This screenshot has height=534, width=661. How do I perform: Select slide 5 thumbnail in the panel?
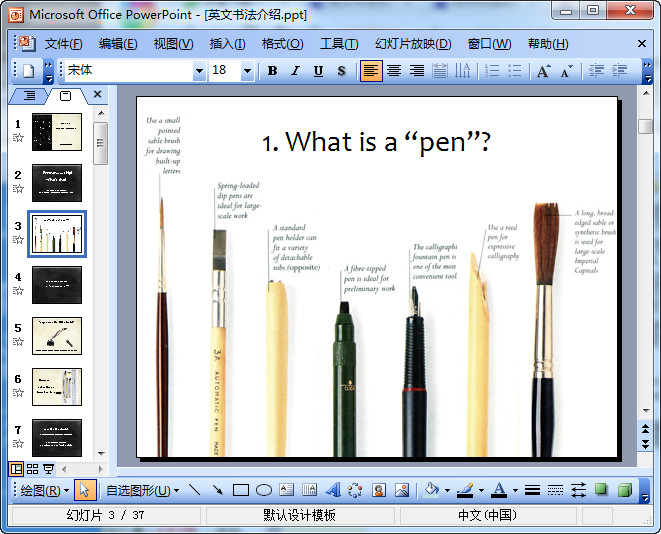(x=57, y=336)
